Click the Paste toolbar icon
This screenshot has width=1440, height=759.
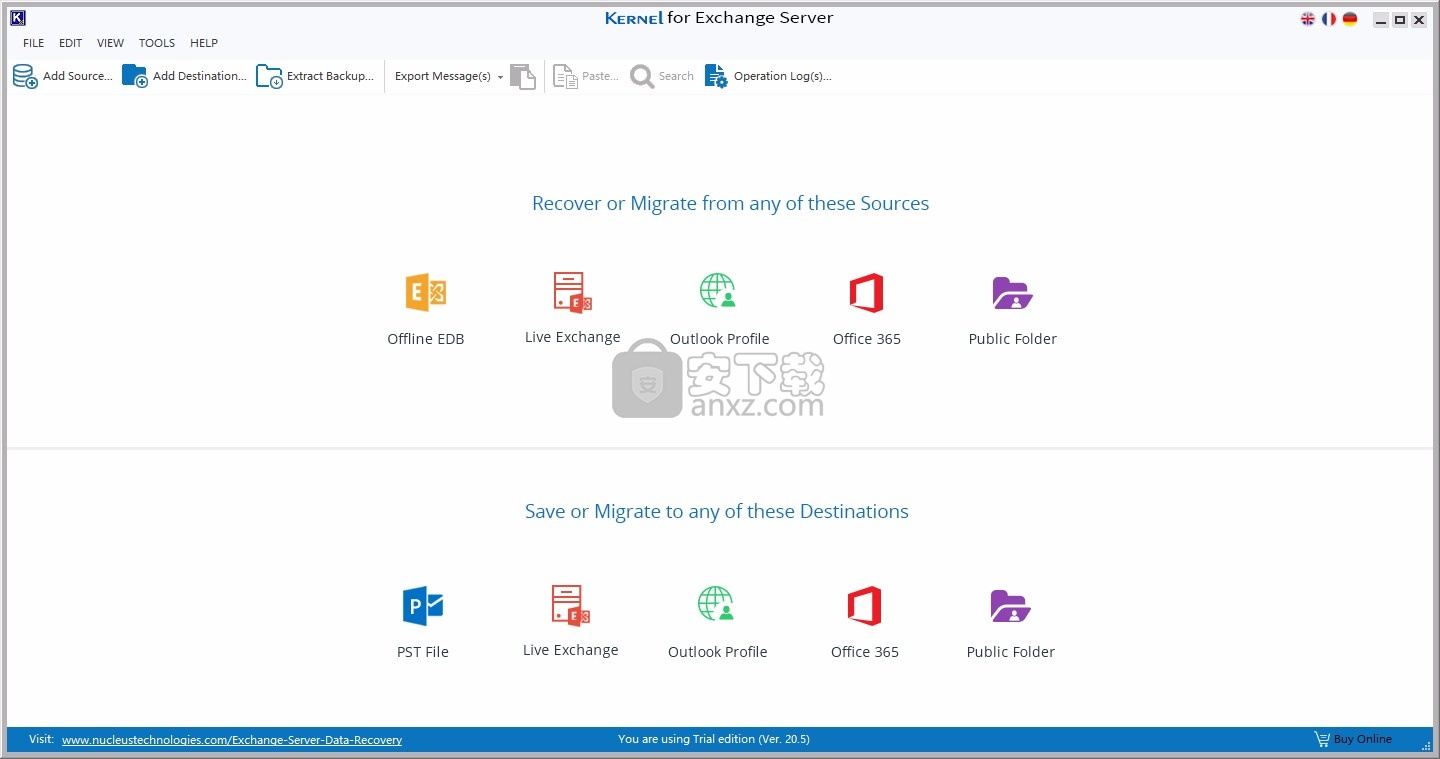(566, 76)
